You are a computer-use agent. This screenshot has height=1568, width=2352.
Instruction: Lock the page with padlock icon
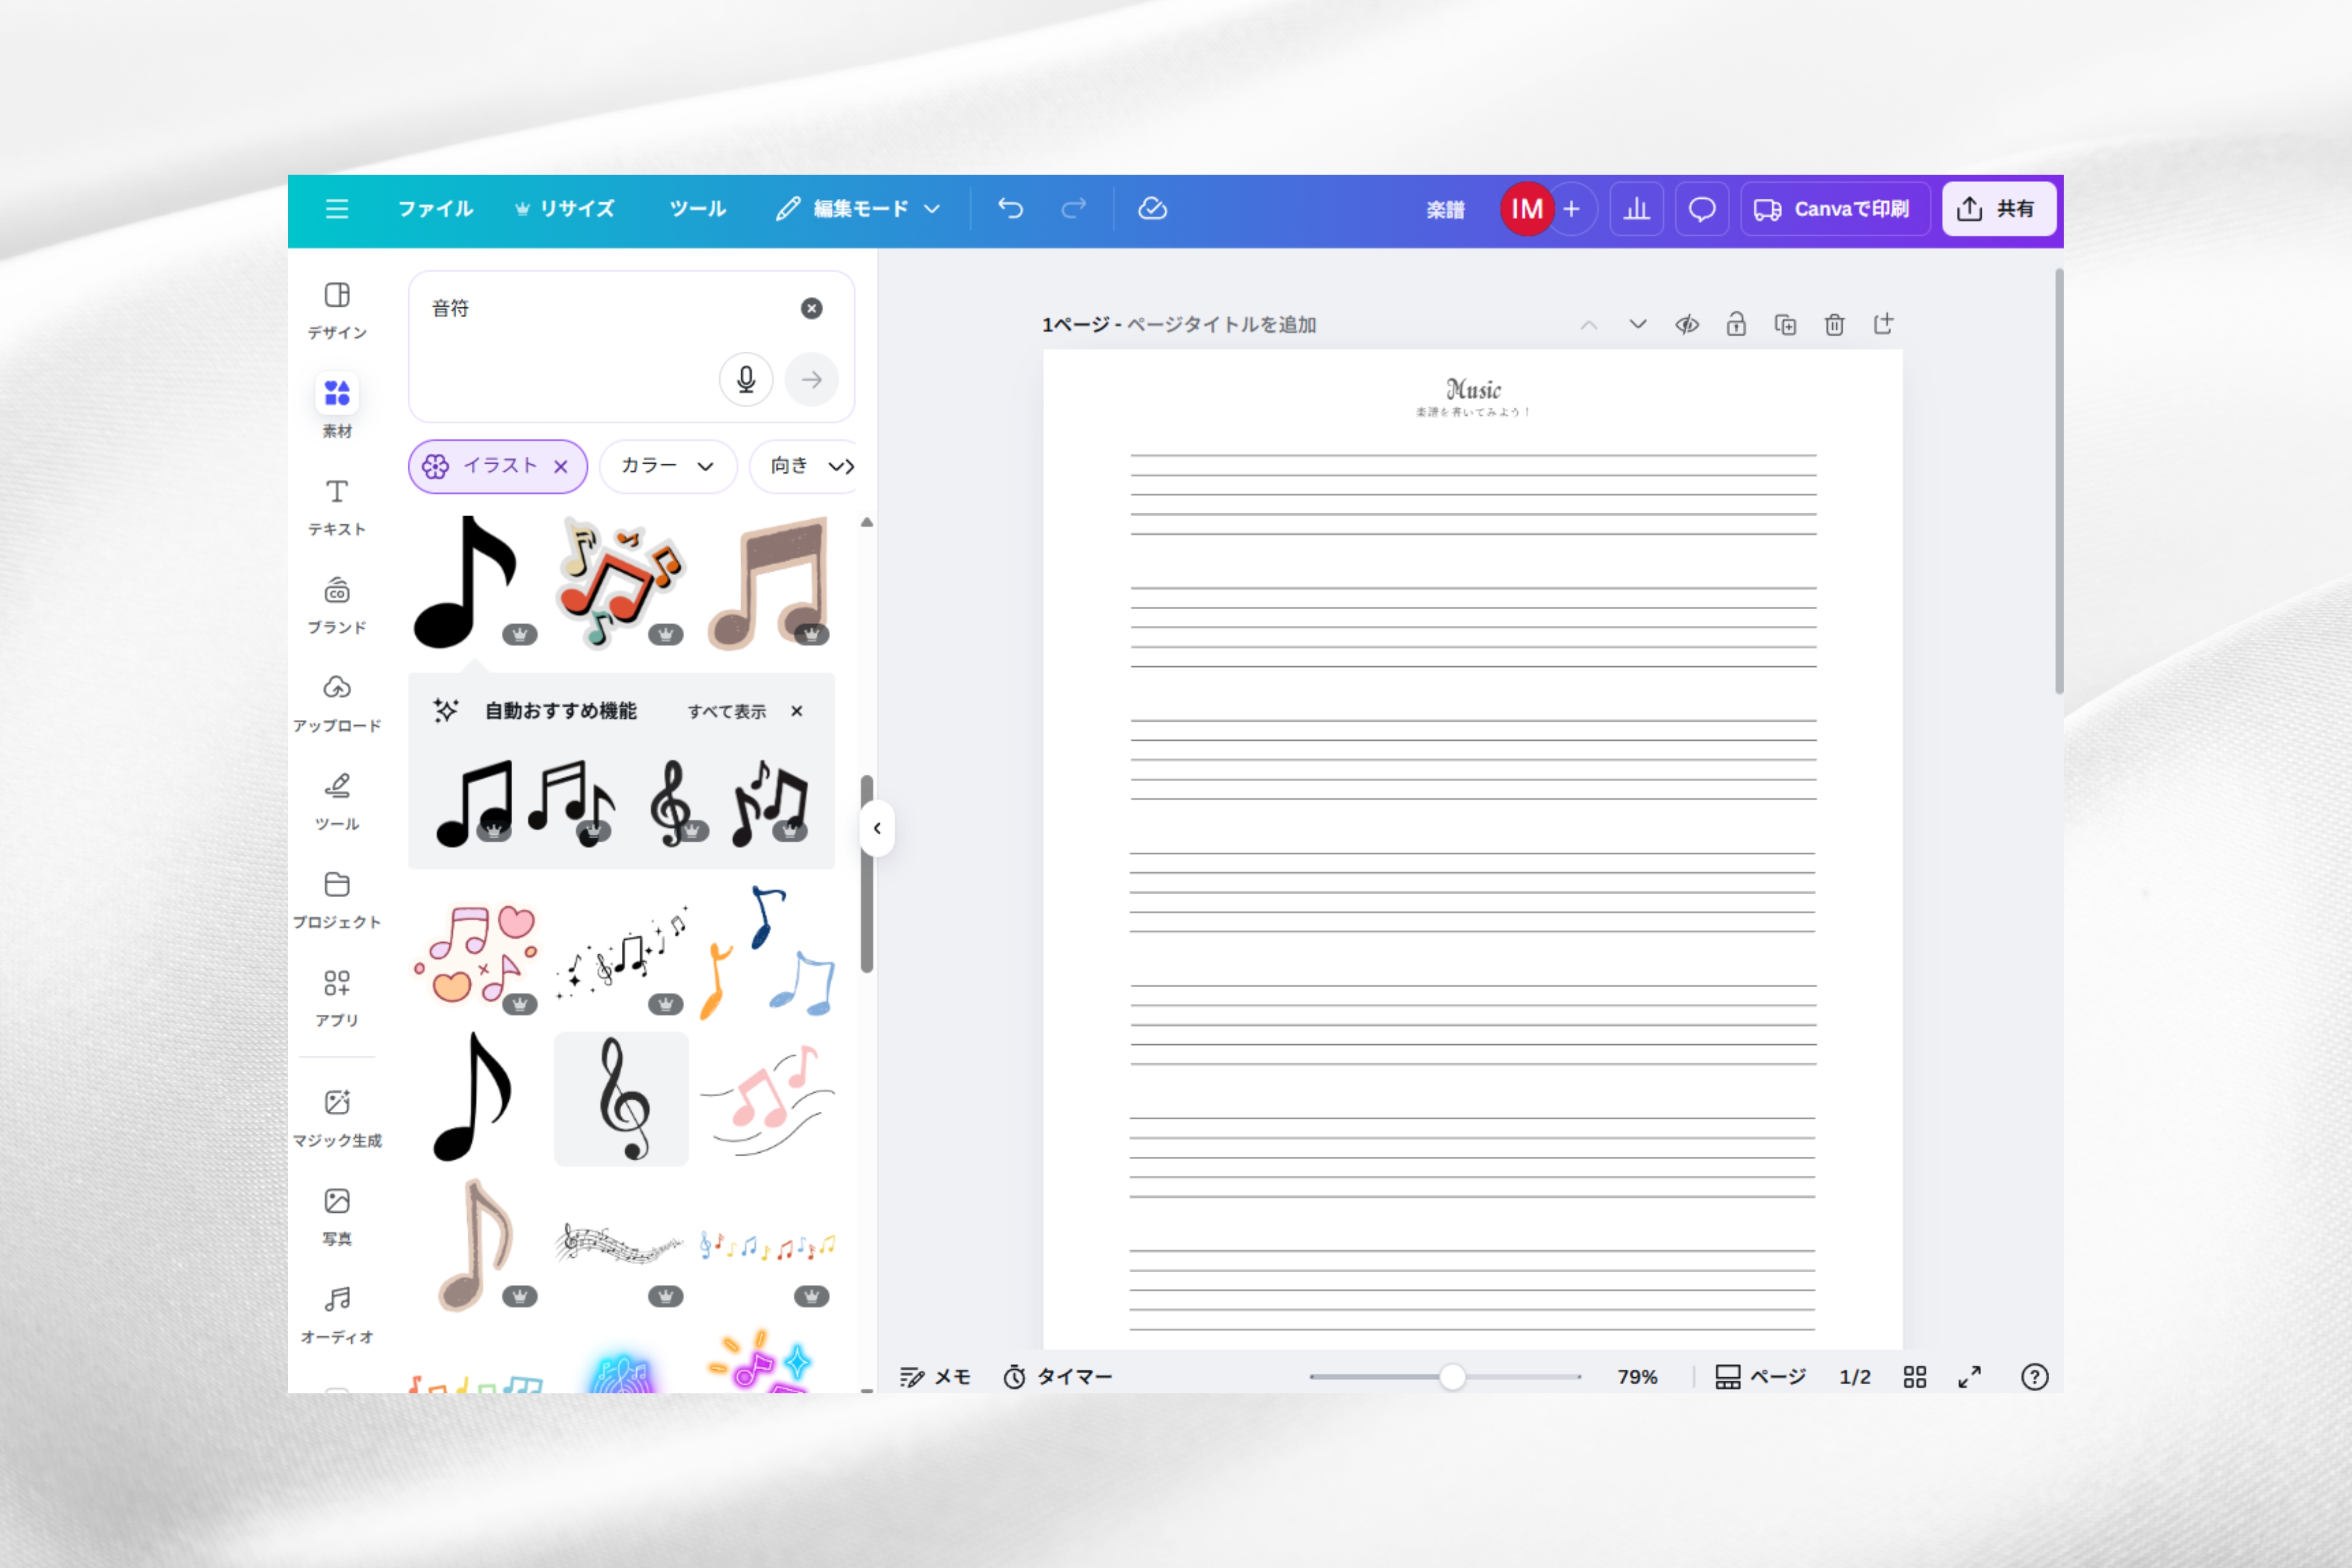[x=1736, y=325]
